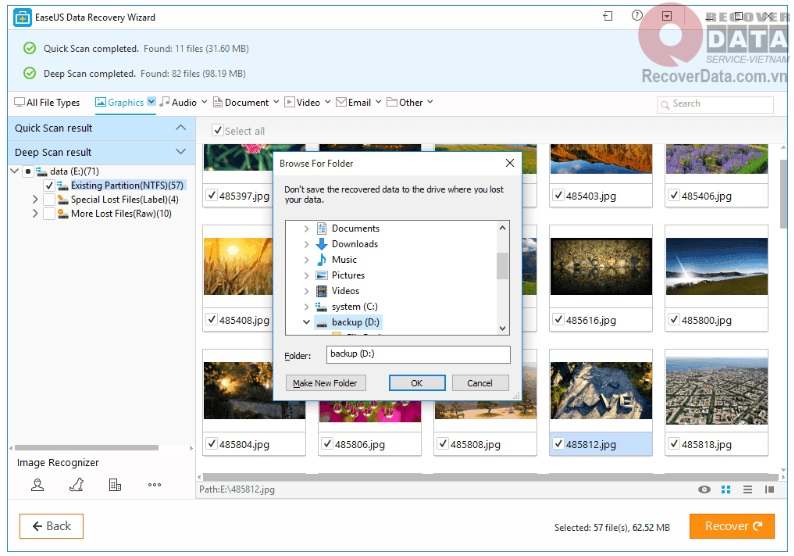Click the 485812.jpg thumbnail image
The width and height of the screenshot is (794, 556).
601,390
